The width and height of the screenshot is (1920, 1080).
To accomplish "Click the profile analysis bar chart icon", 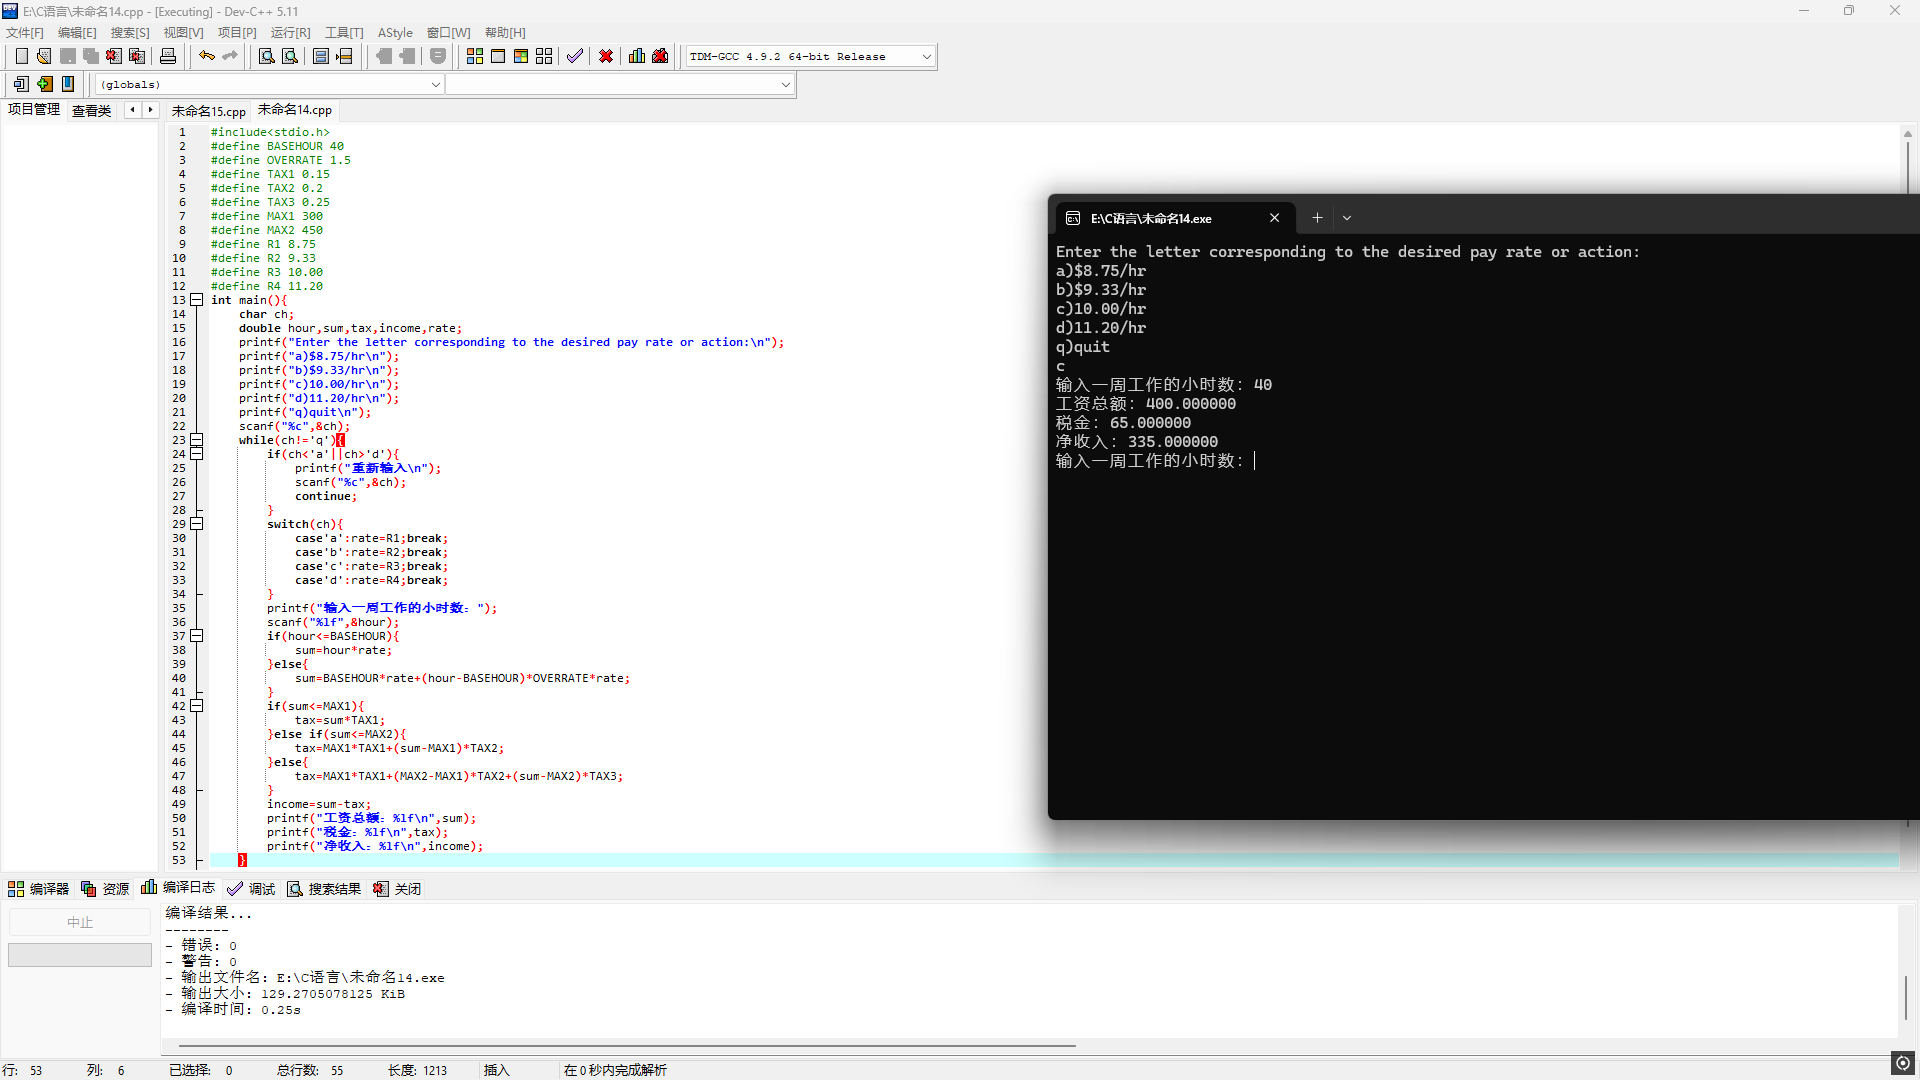I will (x=637, y=56).
